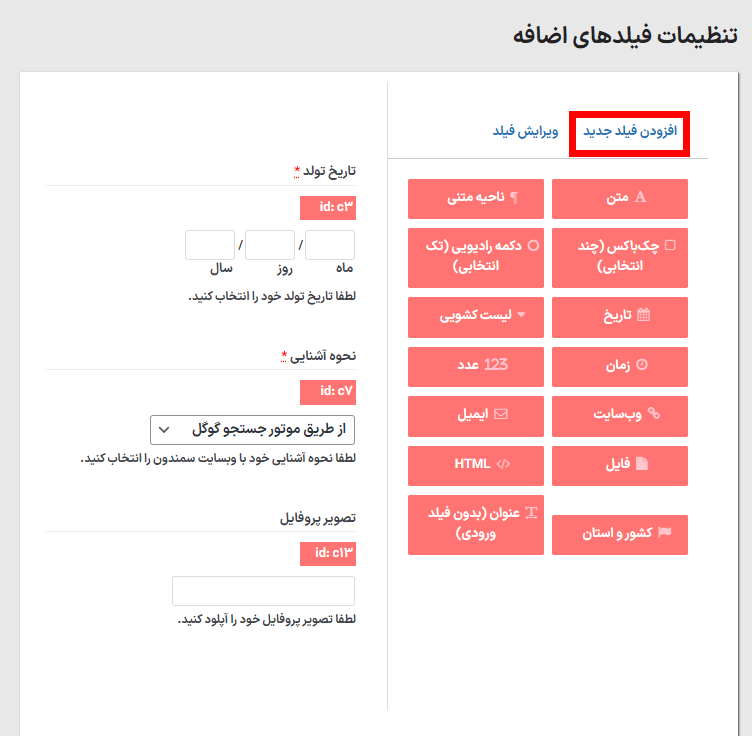Screen dimensions: 752x736
Task: Select the افزودن فیلد جدید tab
Action: [x=630, y=132]
